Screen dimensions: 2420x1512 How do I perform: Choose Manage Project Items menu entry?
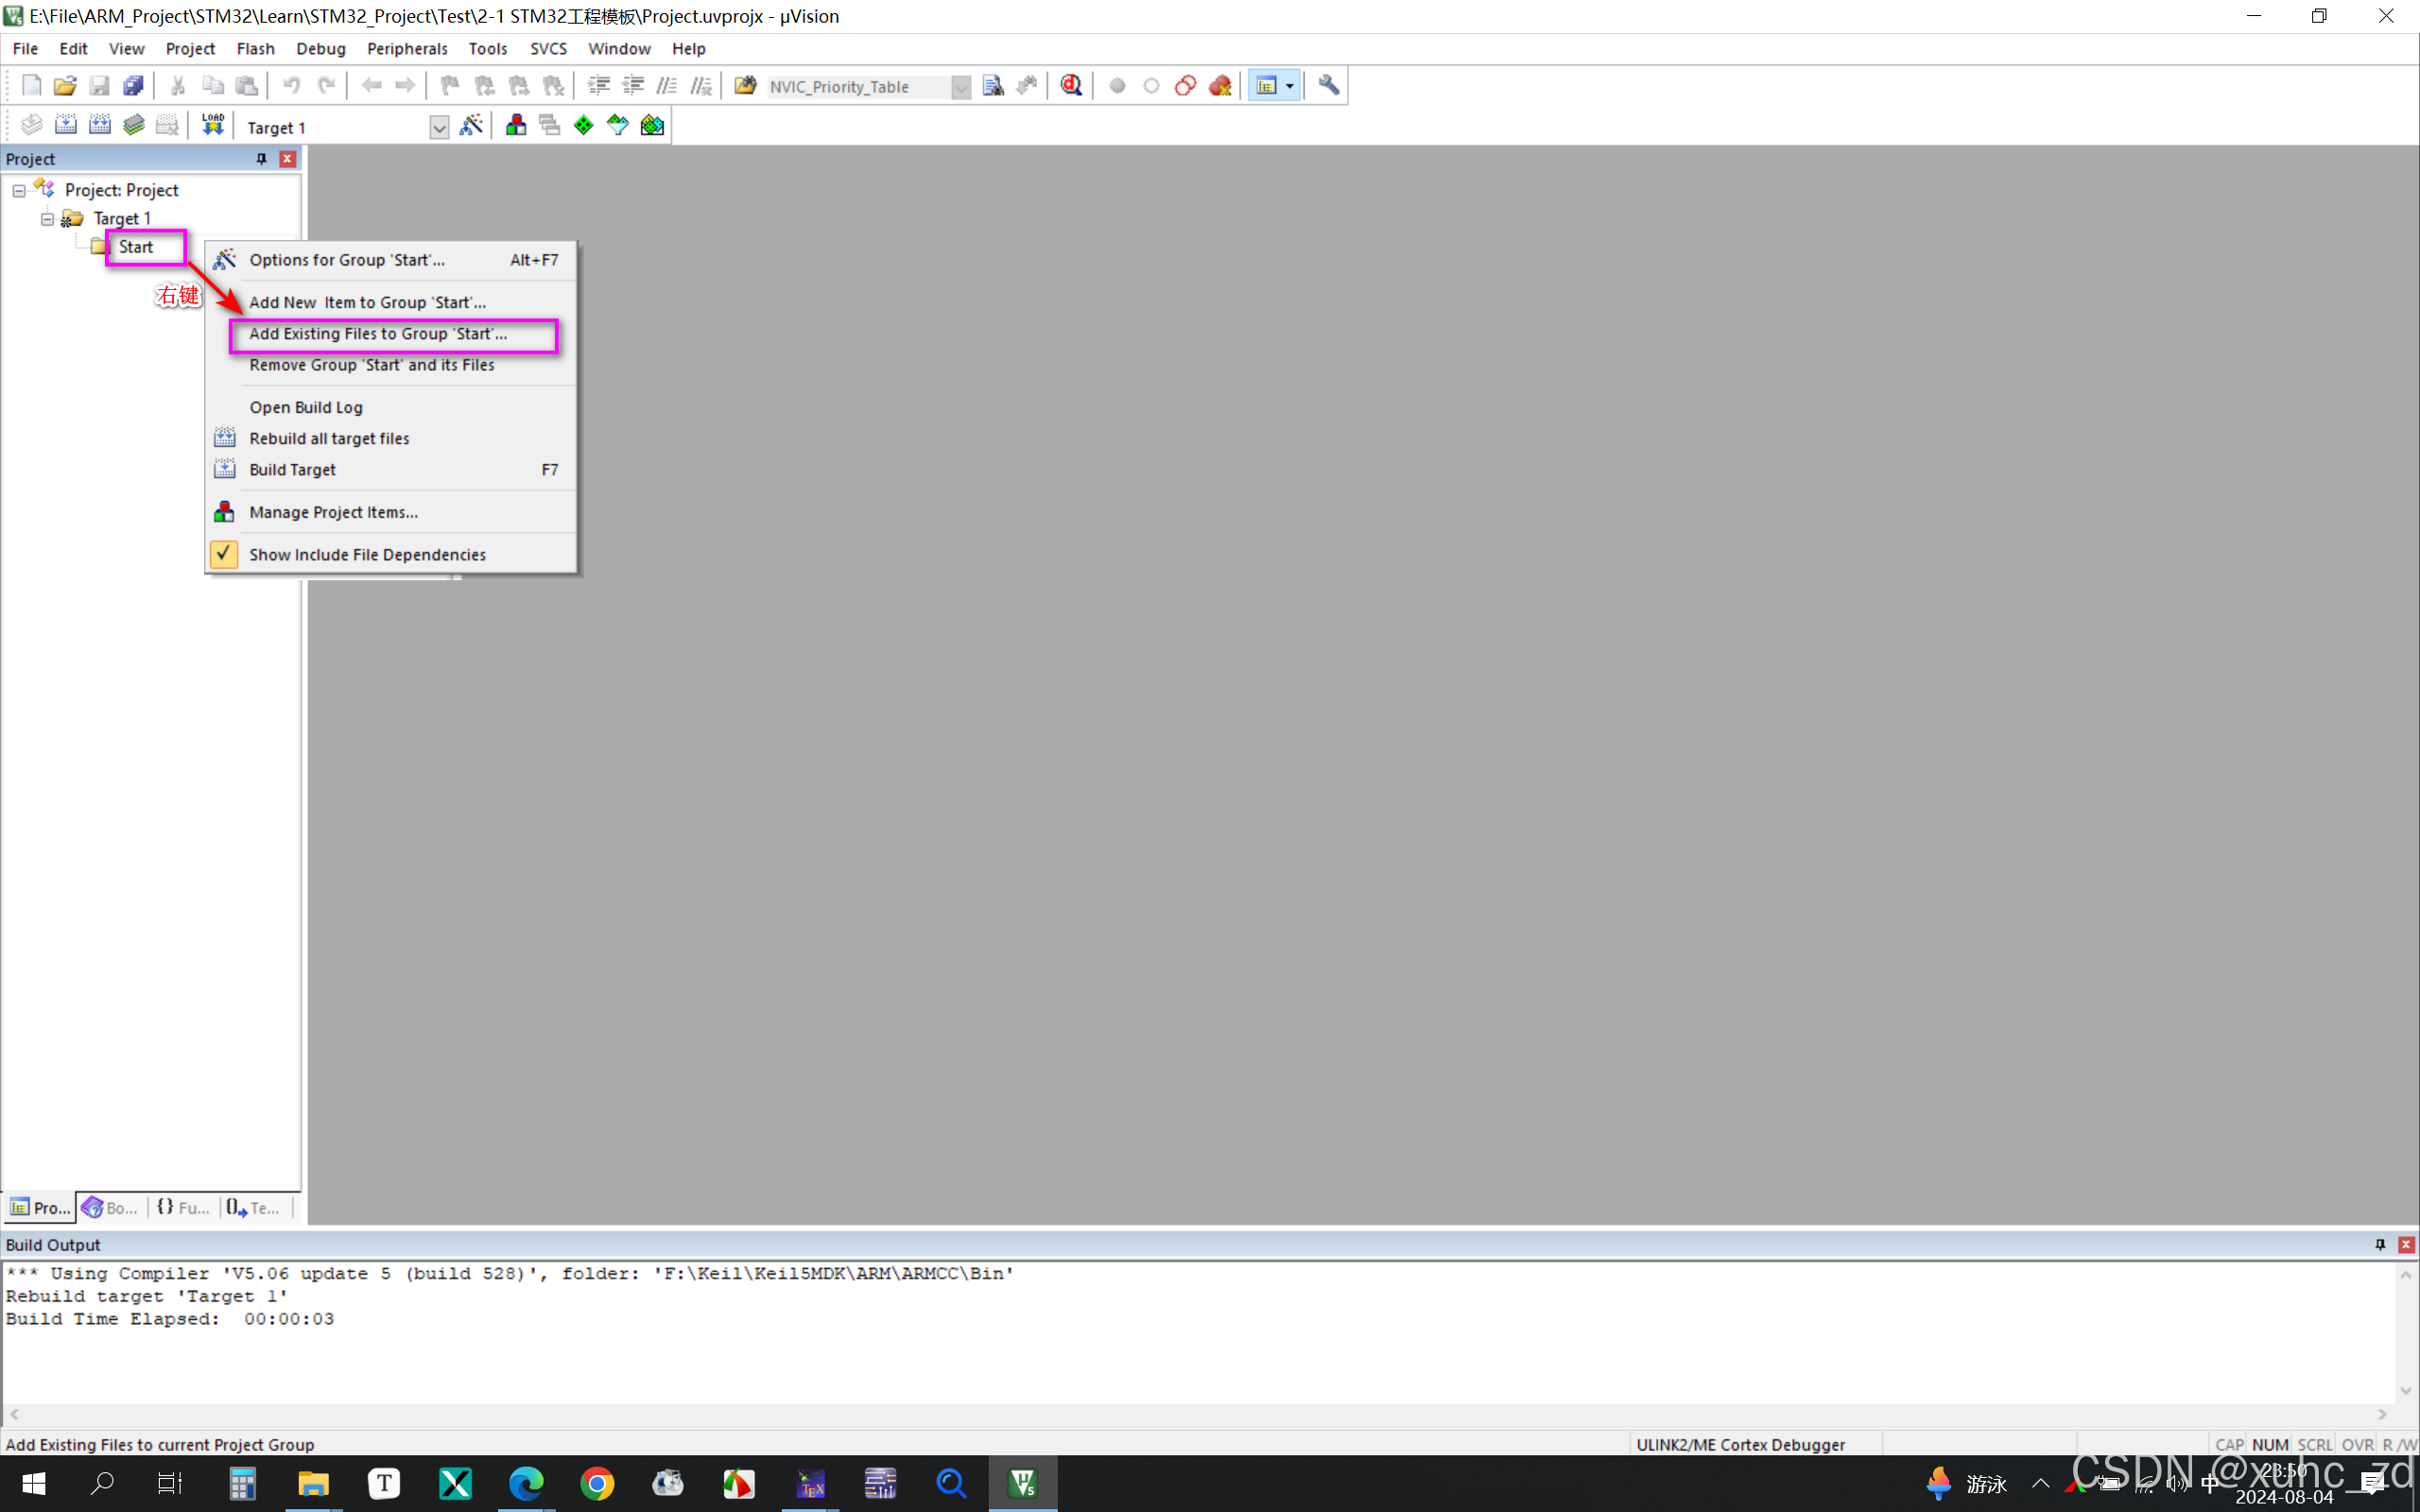click(x=392, y=512)
